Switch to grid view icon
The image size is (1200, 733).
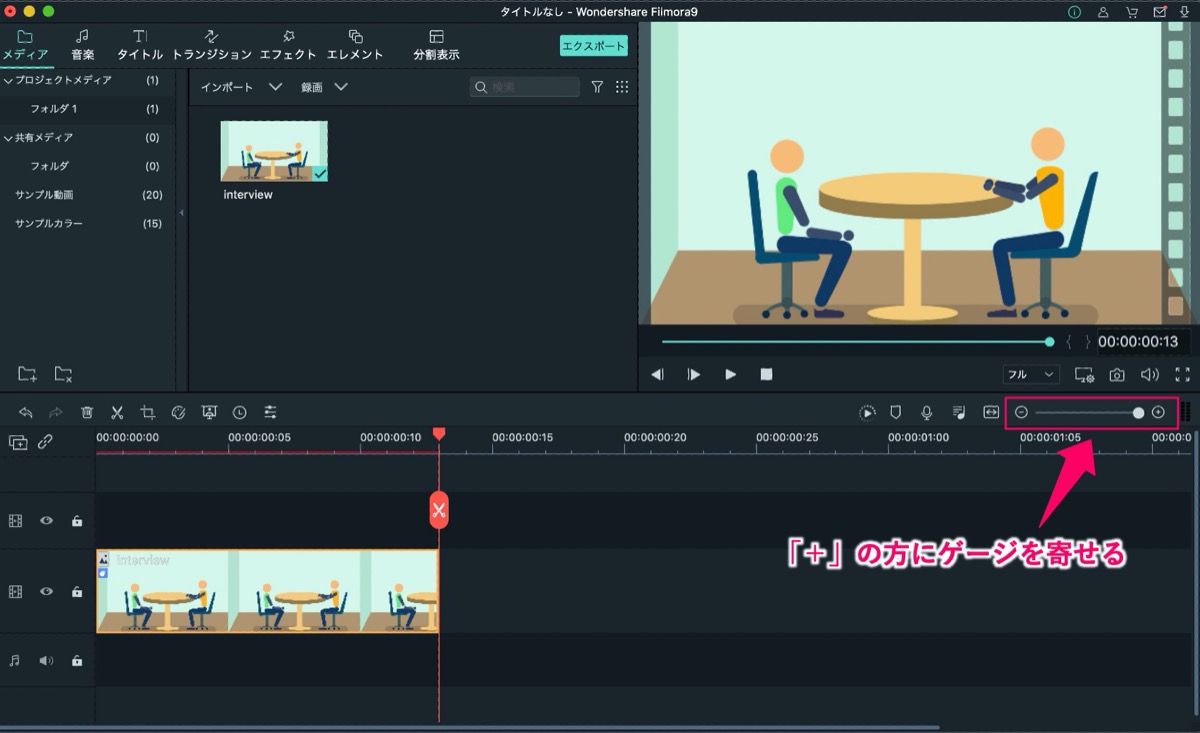point(622,87)
